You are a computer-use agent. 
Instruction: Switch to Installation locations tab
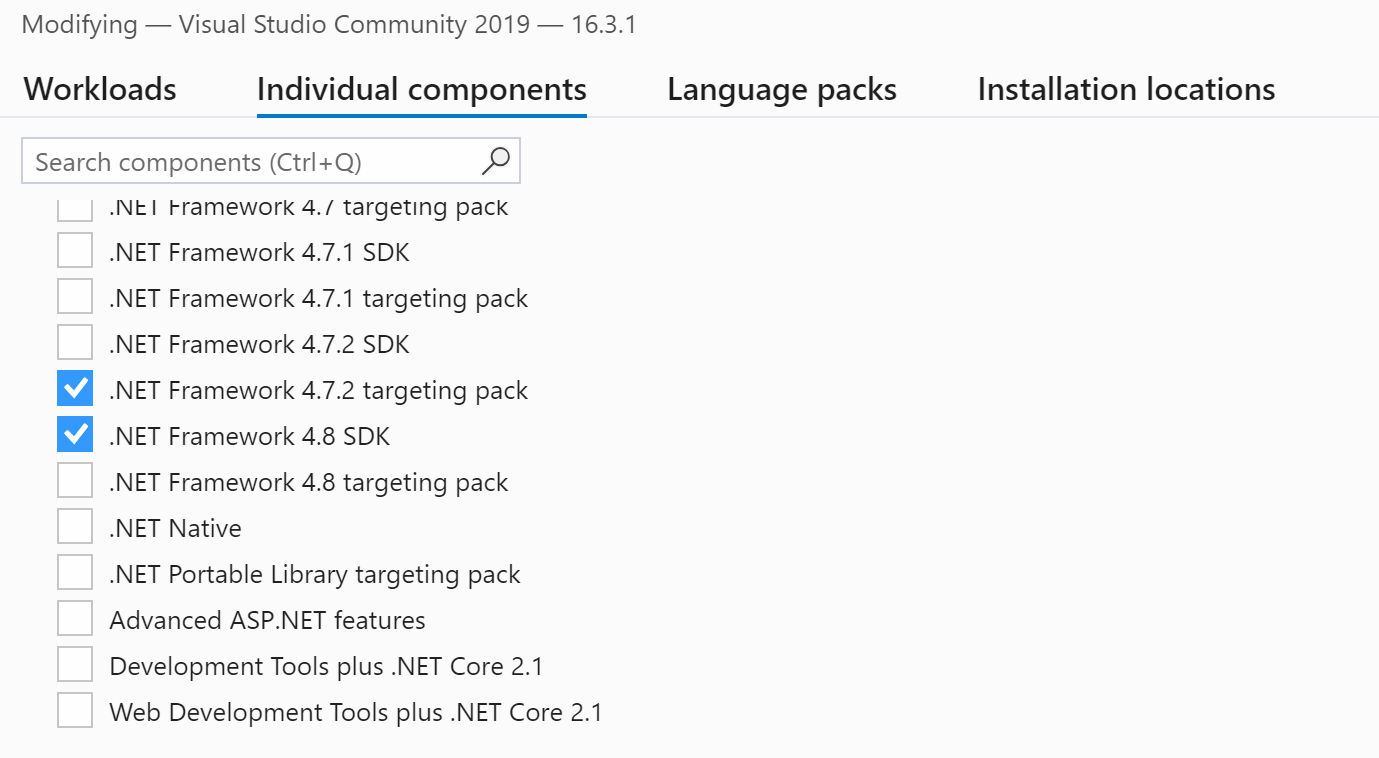1125,89
